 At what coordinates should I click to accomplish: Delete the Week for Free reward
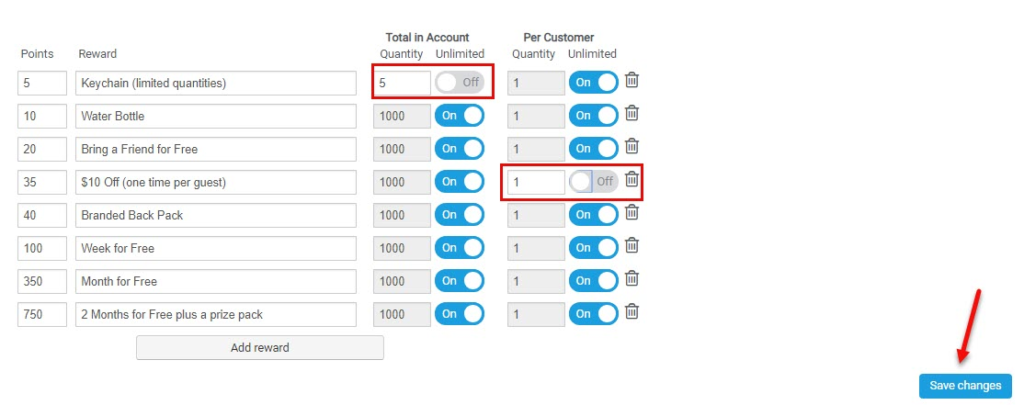click(x=632, y=246)
